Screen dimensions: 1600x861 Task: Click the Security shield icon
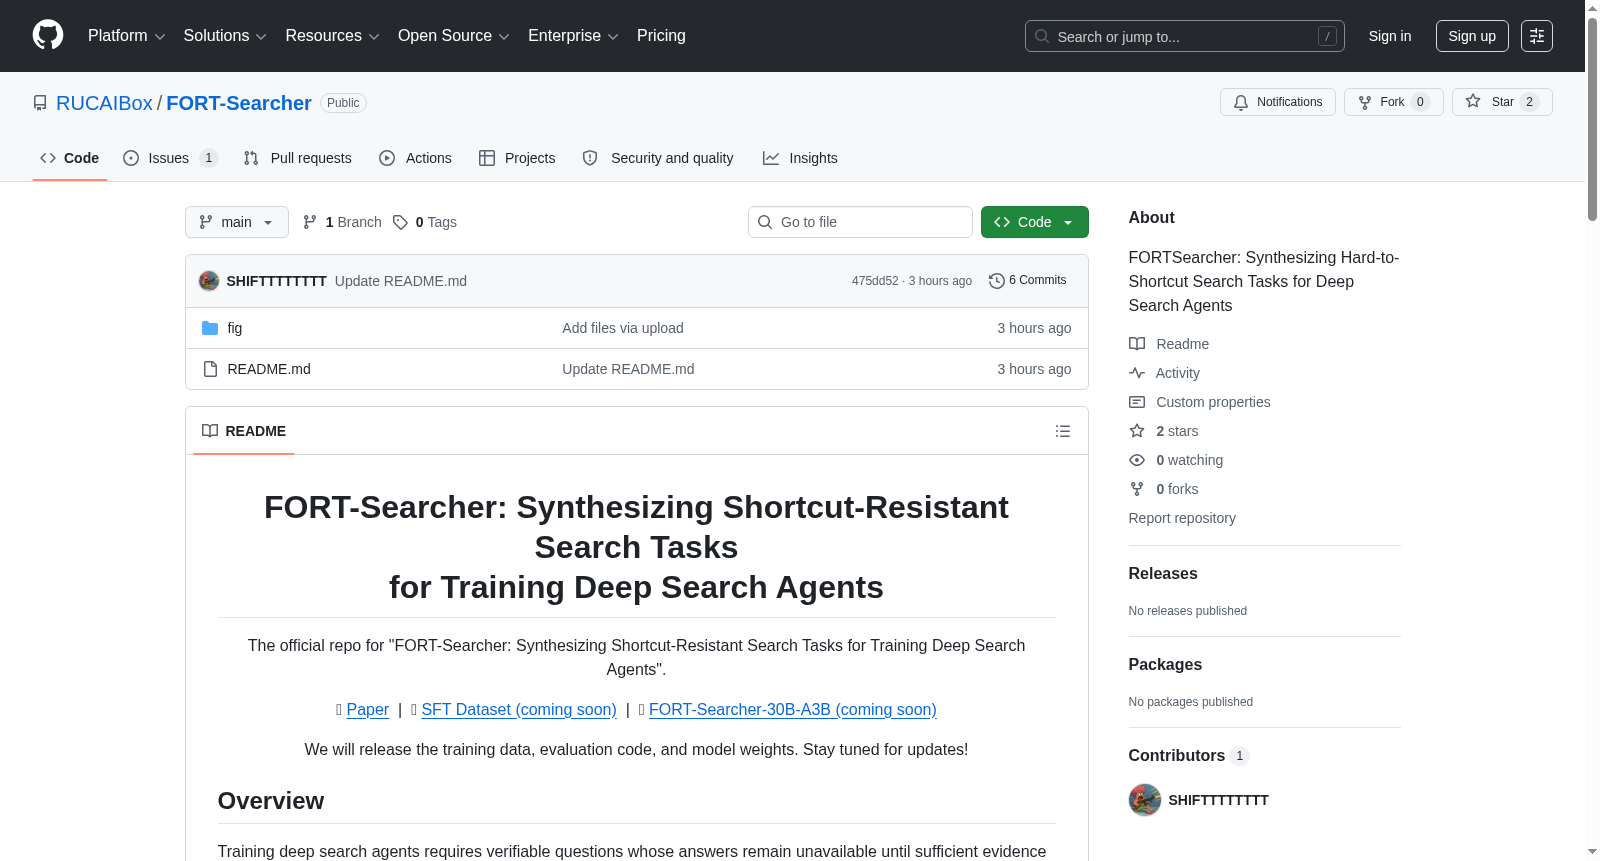(590, 158)
